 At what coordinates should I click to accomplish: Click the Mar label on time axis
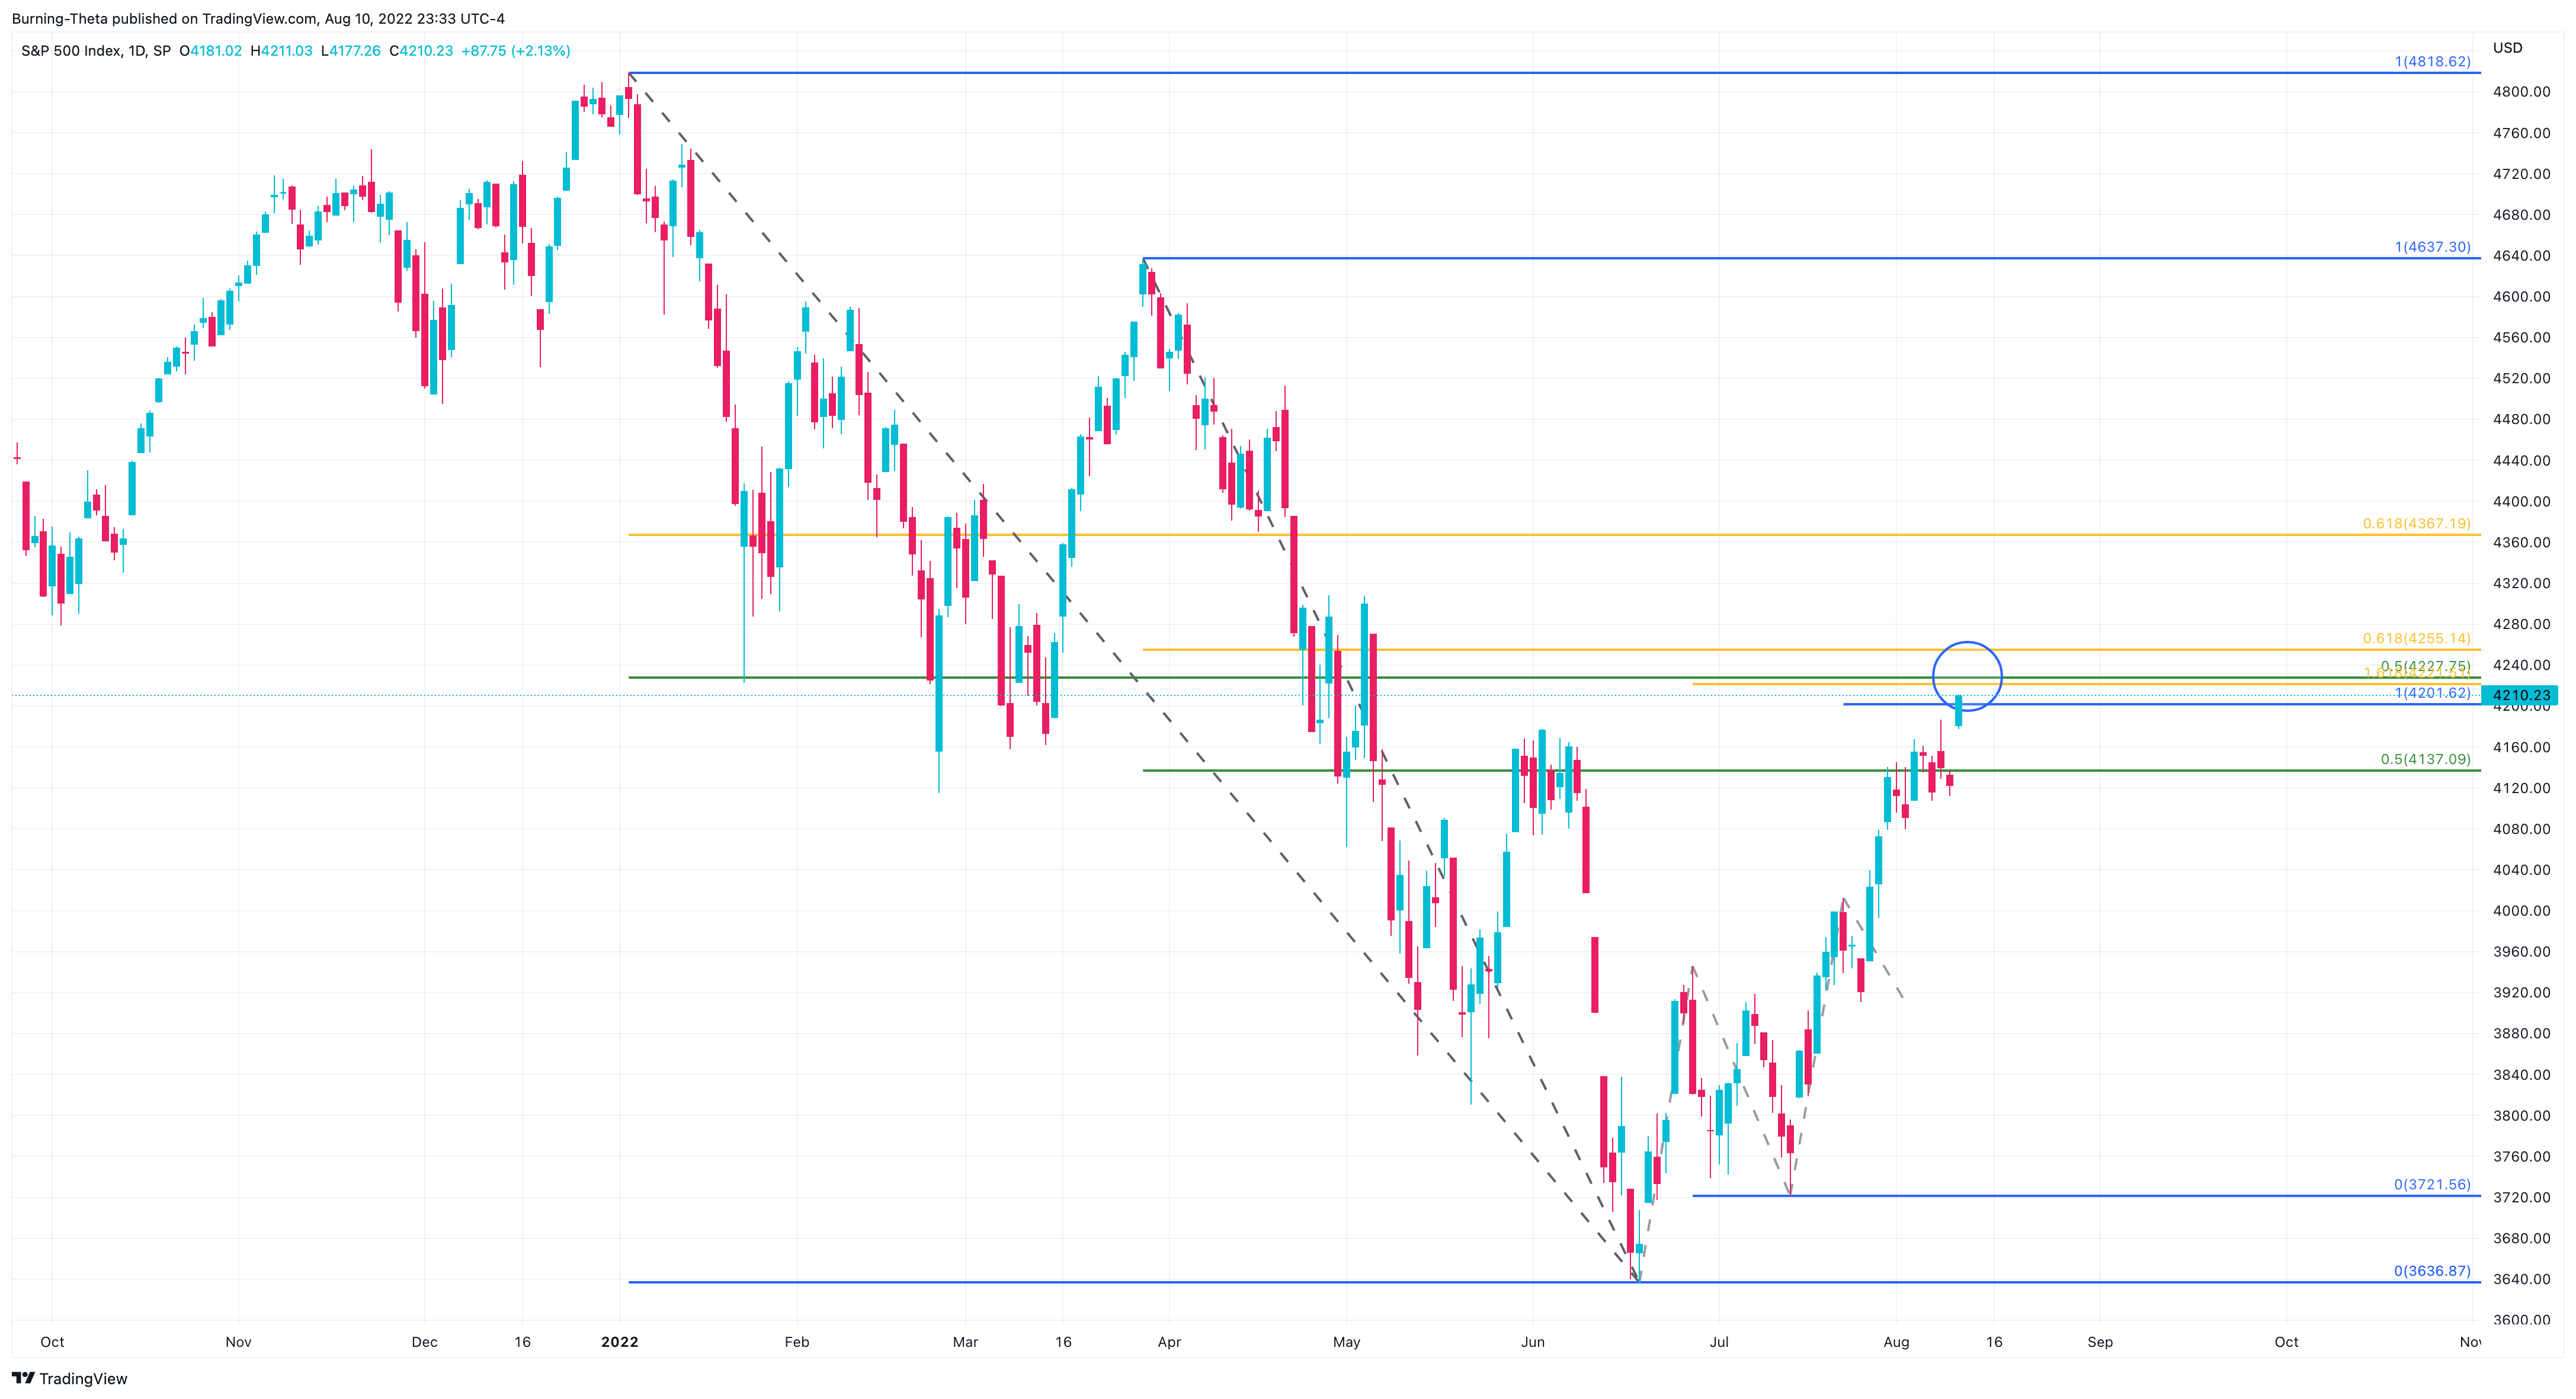pyautogui.click(x=965, y=1342)
